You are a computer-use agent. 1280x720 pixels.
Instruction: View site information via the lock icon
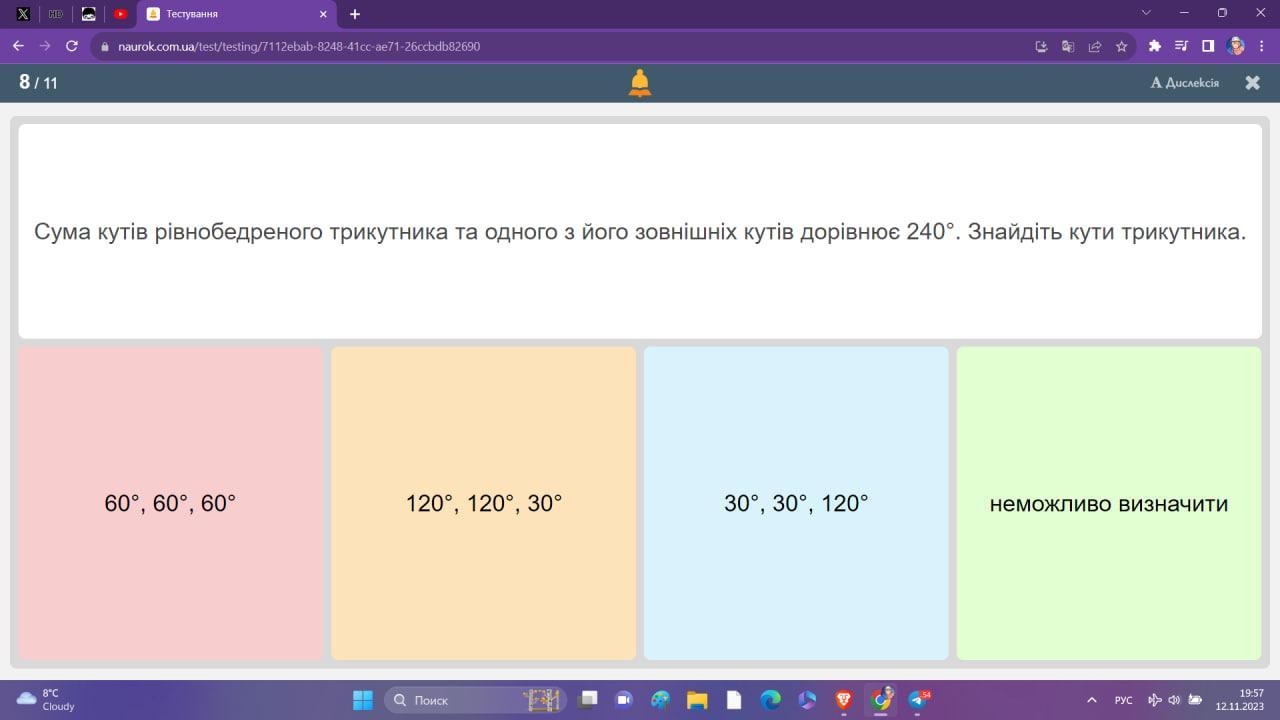[x=104, y=46]
